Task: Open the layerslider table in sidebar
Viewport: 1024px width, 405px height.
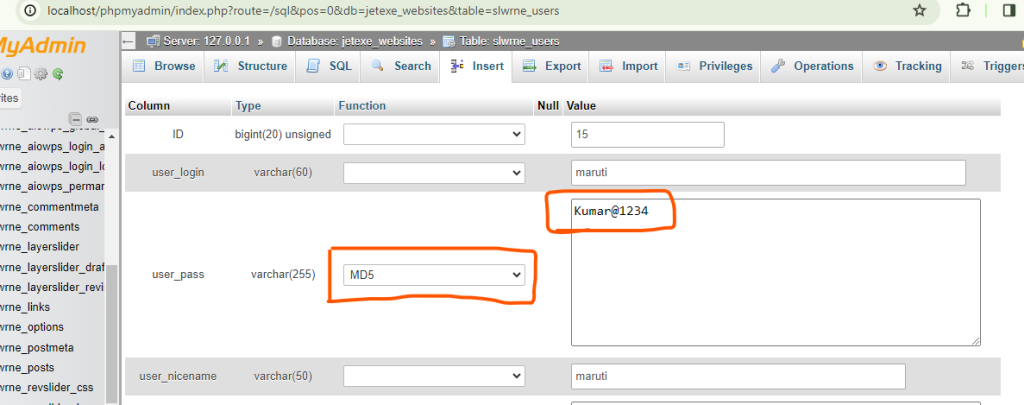Action: pyautogui.click(x=39, y=247)
